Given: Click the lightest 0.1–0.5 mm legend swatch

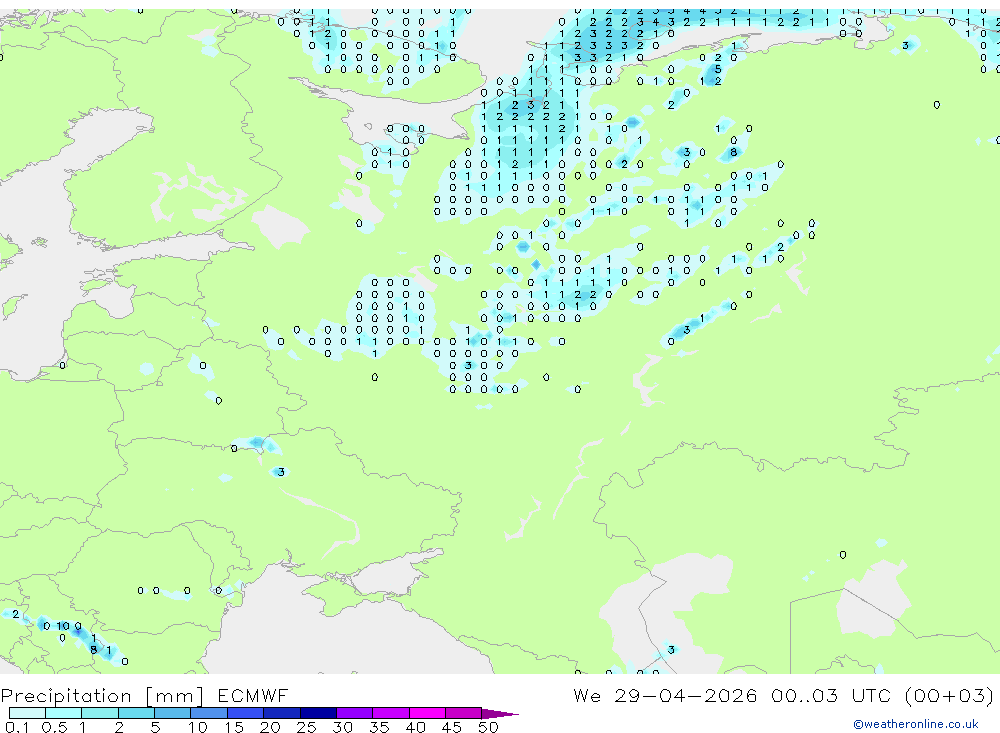Looking at the screenshot, I should (27, 713).
